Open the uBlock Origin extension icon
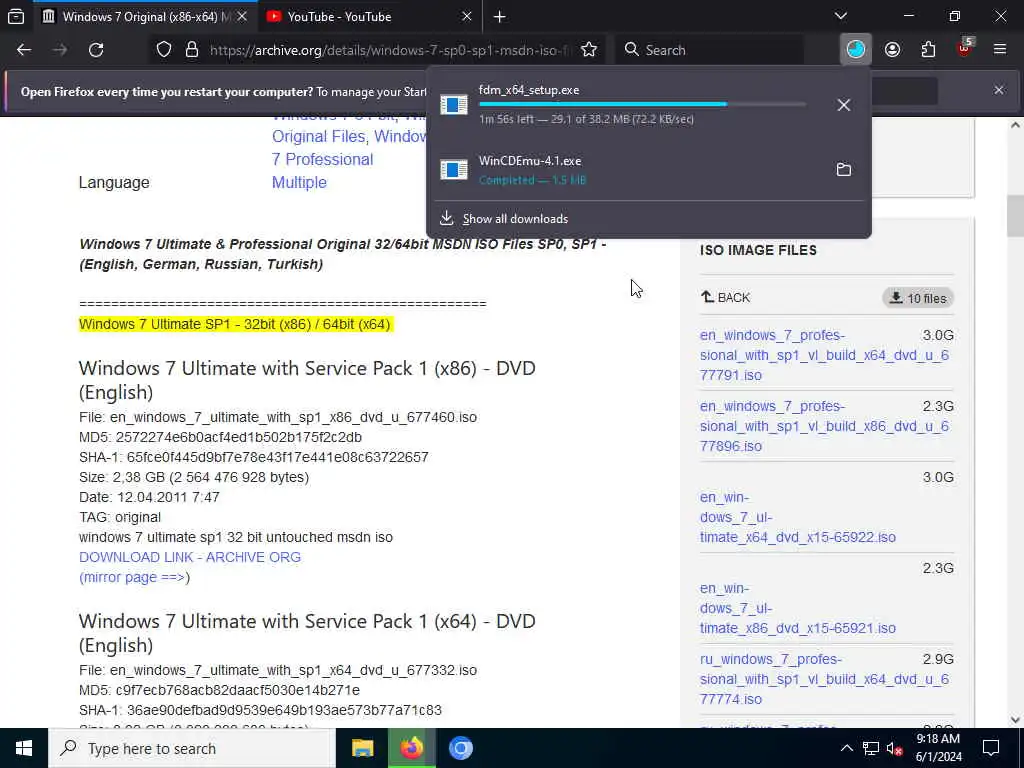 [964, 48]
